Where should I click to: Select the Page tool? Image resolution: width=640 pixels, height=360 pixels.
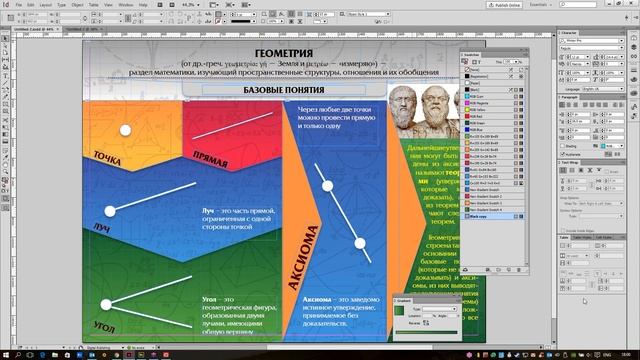coord(5,53)
